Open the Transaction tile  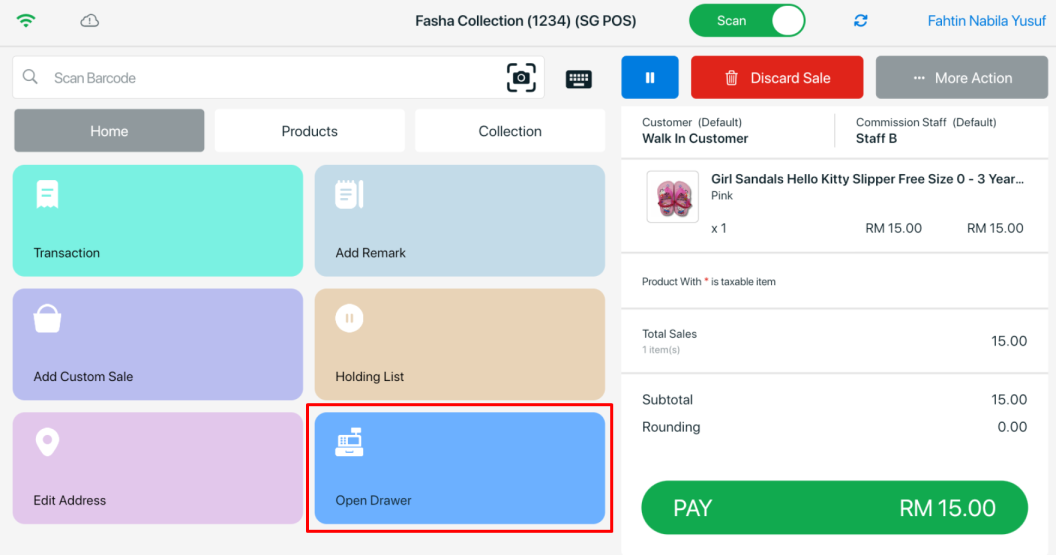click(x=157, y=220)
